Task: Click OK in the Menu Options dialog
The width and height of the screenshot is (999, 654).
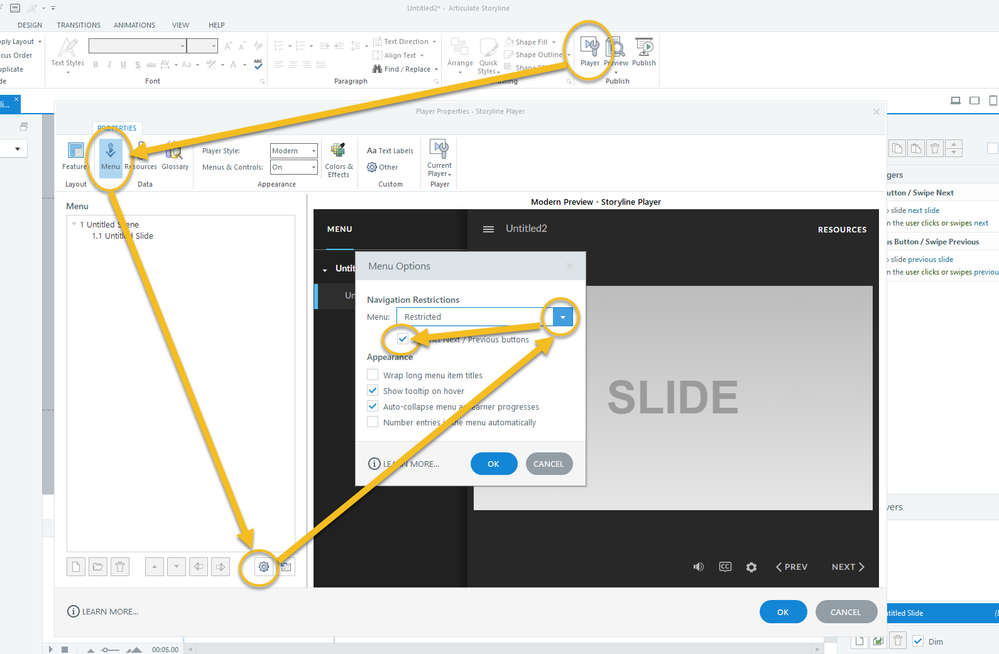Action: coord(494,464)
